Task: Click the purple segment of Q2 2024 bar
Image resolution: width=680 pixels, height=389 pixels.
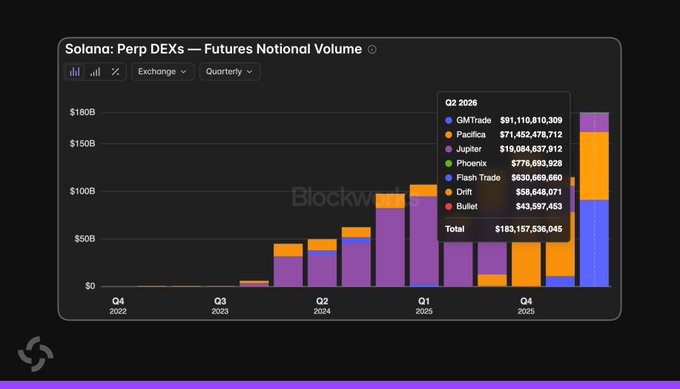Action: 322,271
